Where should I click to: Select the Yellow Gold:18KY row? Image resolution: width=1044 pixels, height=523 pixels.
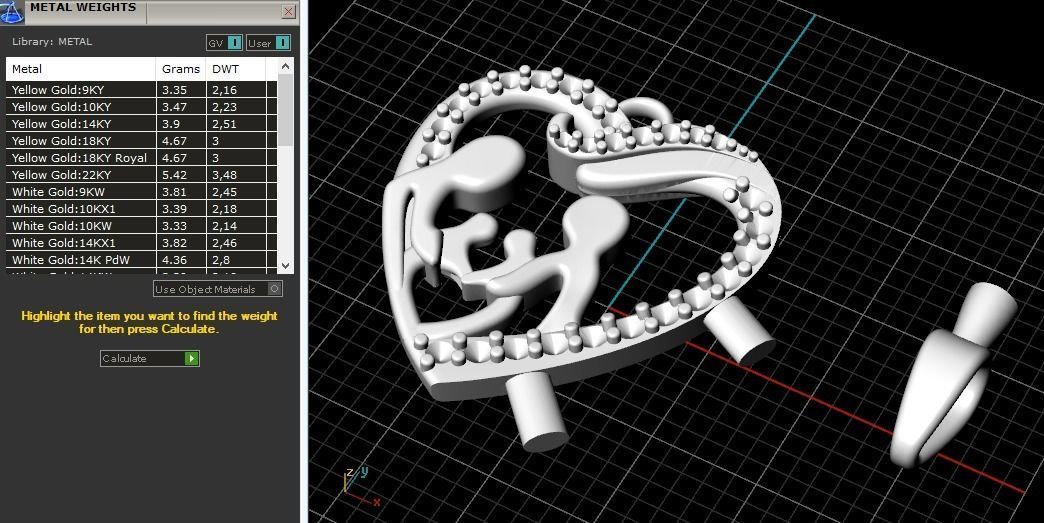point(141,141)
